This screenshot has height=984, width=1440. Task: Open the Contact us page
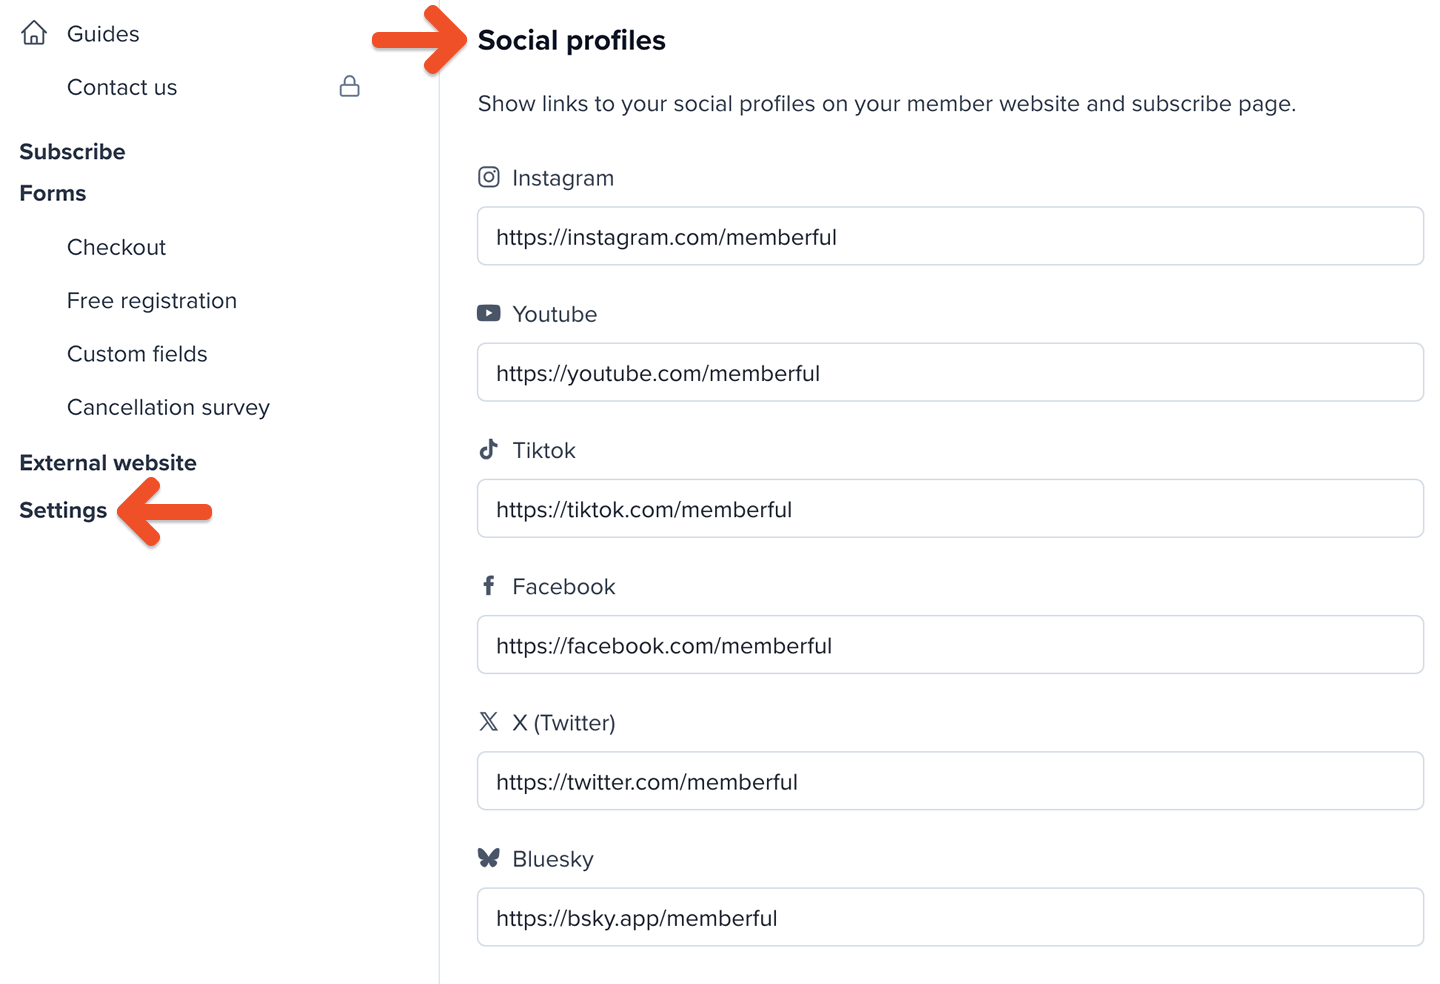click(x=122, y=88)
